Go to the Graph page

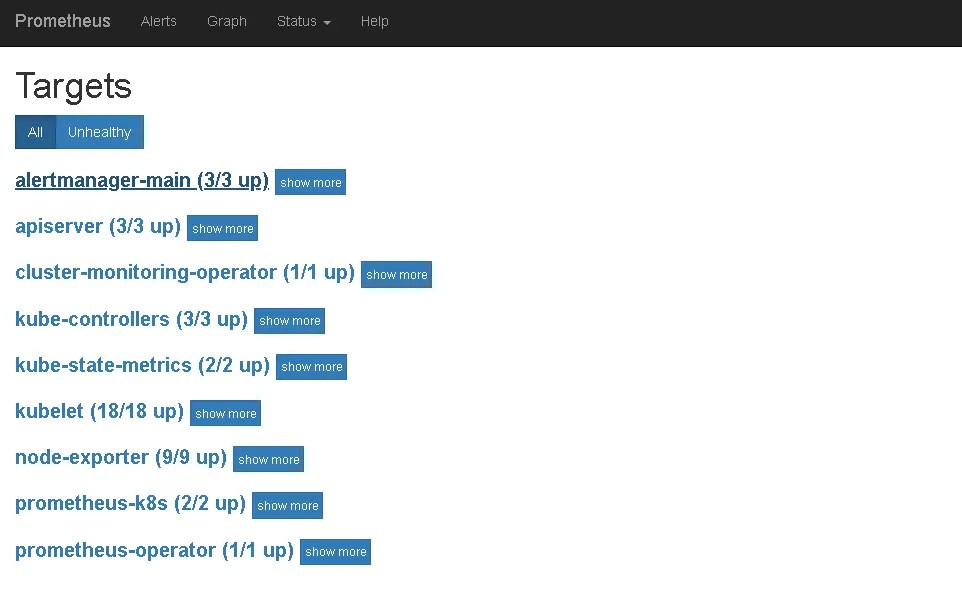[x=226, y=21]
